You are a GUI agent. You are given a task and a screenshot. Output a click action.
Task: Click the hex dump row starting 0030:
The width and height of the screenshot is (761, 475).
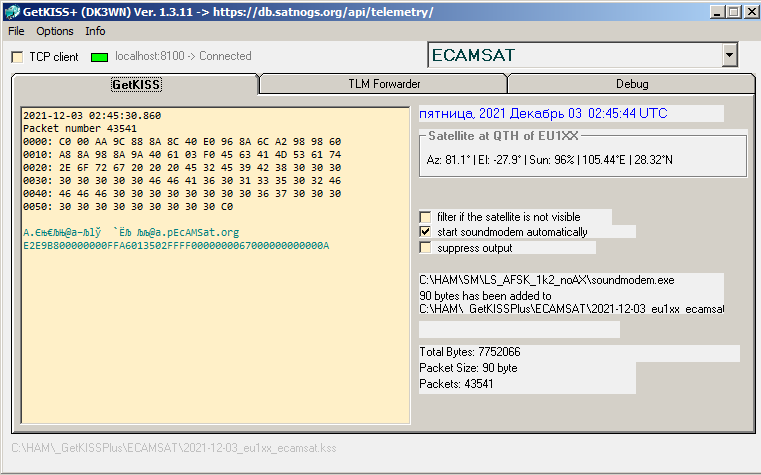pos(182,181)
